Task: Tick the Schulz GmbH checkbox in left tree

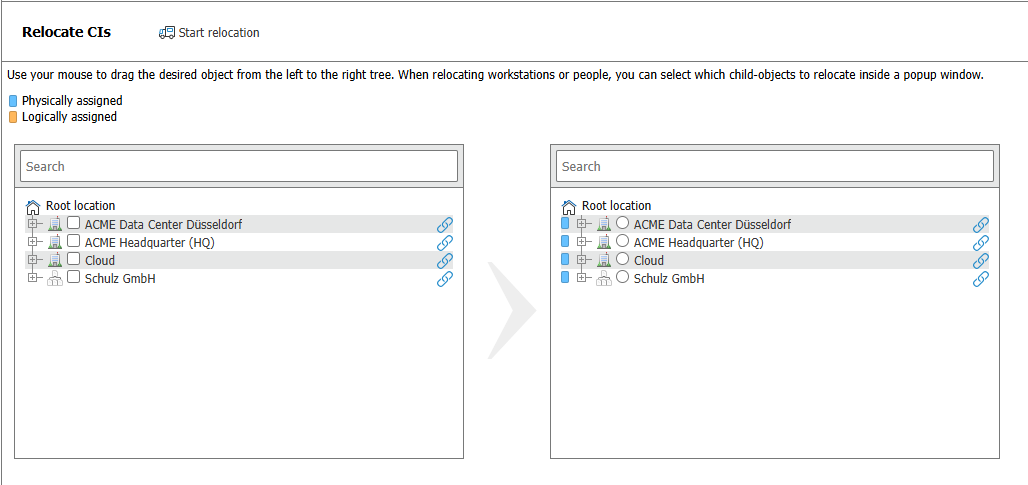Action: pos(74,277)
